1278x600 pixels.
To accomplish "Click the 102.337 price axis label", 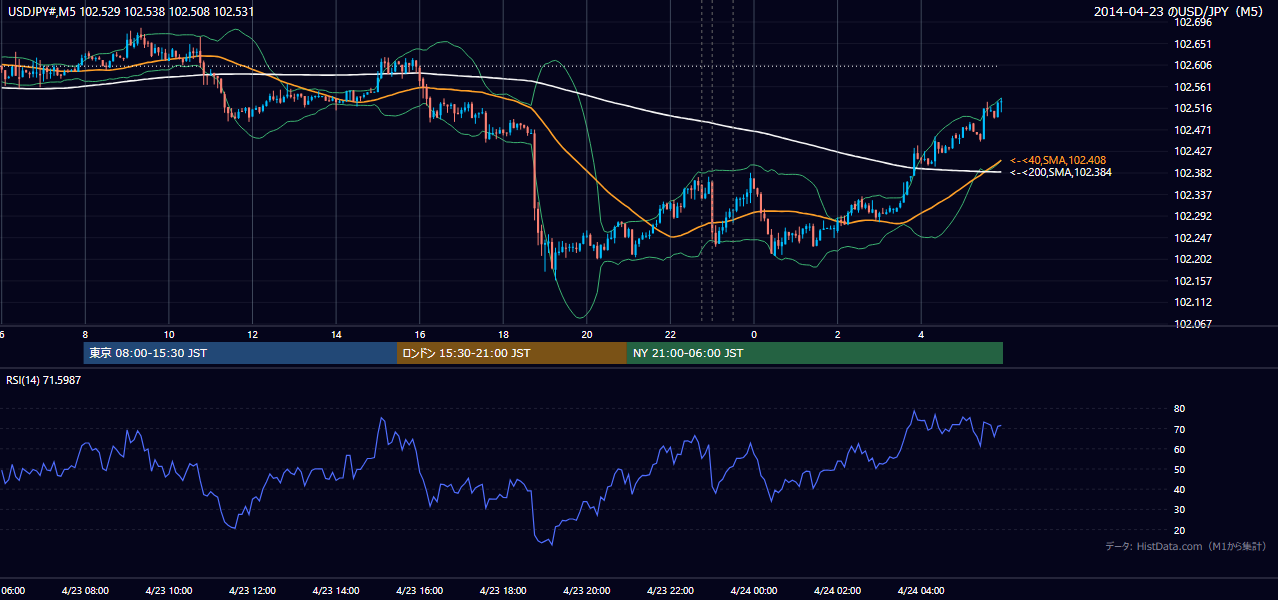I will coord(1192,194).
